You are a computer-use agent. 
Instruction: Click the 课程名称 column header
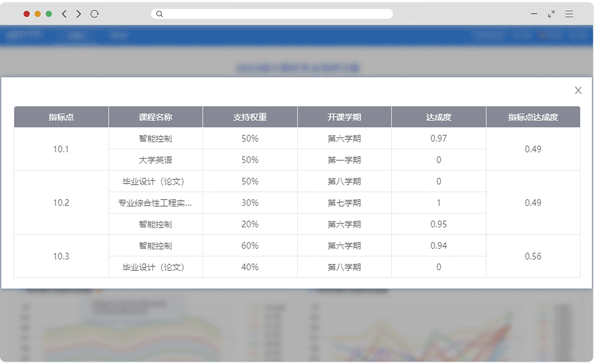(155, 117)
